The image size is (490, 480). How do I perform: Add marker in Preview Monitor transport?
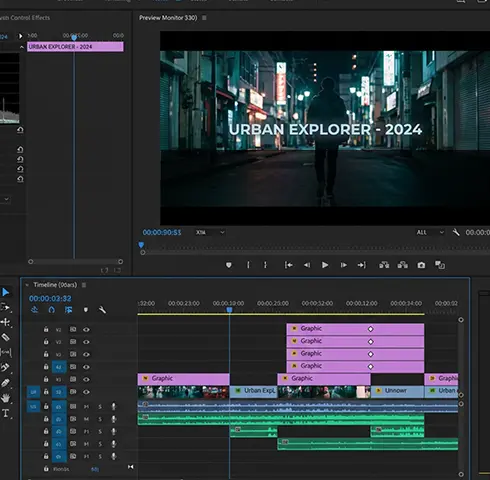pos(229,265)
